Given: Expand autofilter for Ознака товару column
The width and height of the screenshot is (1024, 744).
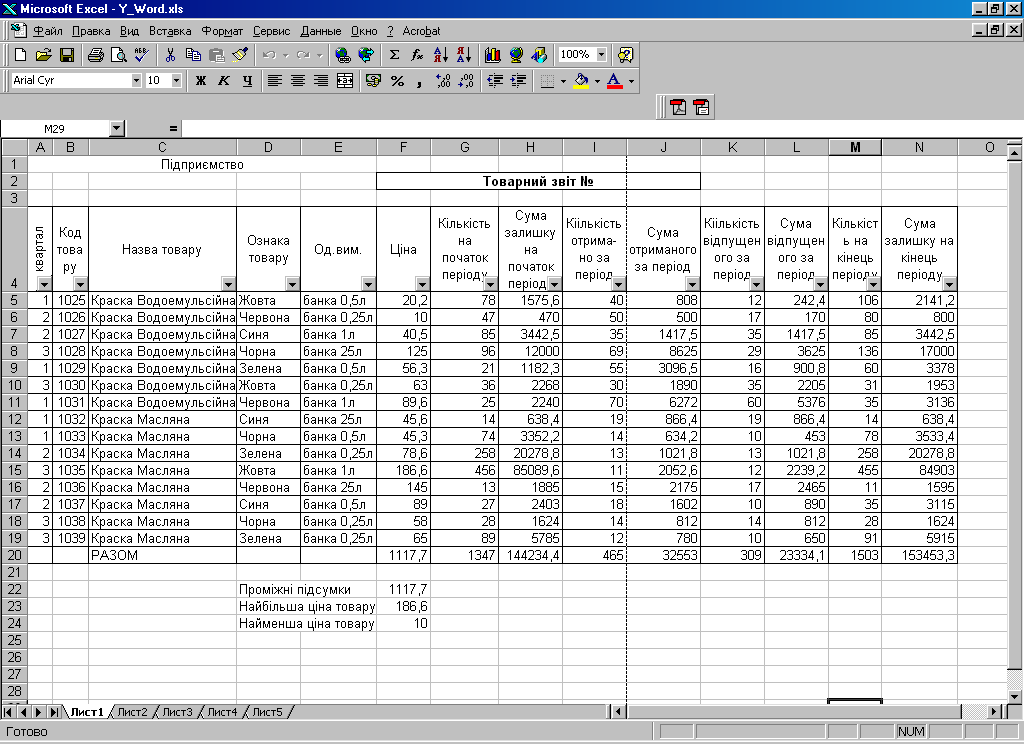Looking at the screenshot, I should (x=292, y=284).
